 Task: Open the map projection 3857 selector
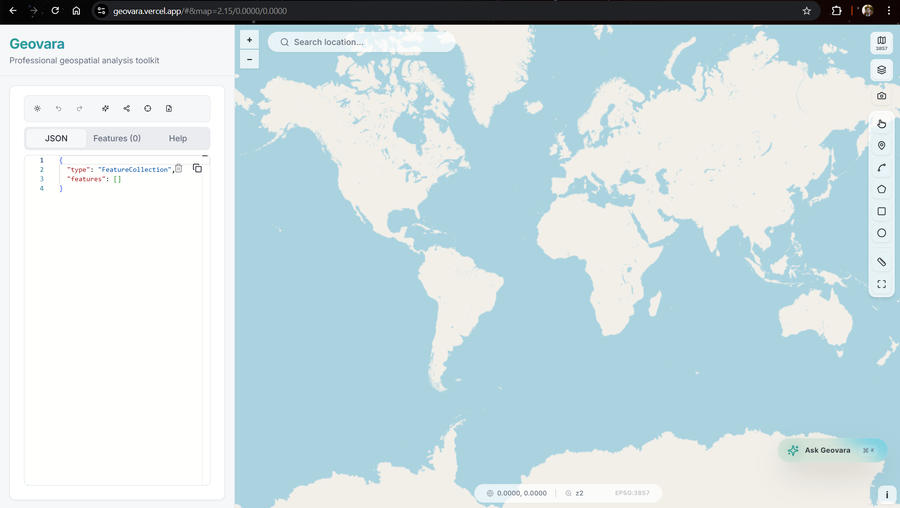[x=882, y=43]
